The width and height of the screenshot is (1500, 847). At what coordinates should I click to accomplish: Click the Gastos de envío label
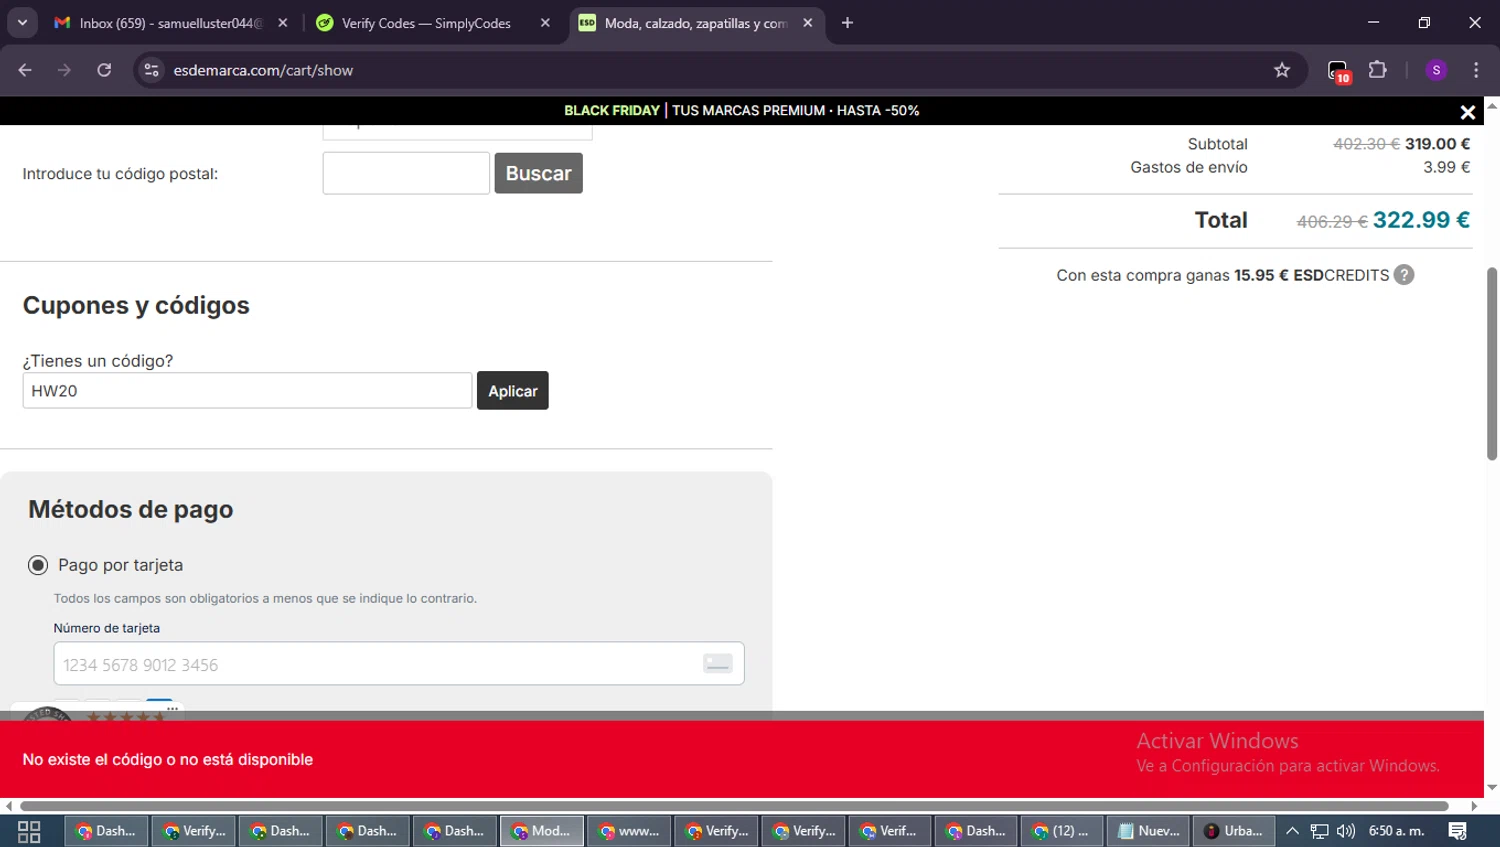(x=1189, y=167)
